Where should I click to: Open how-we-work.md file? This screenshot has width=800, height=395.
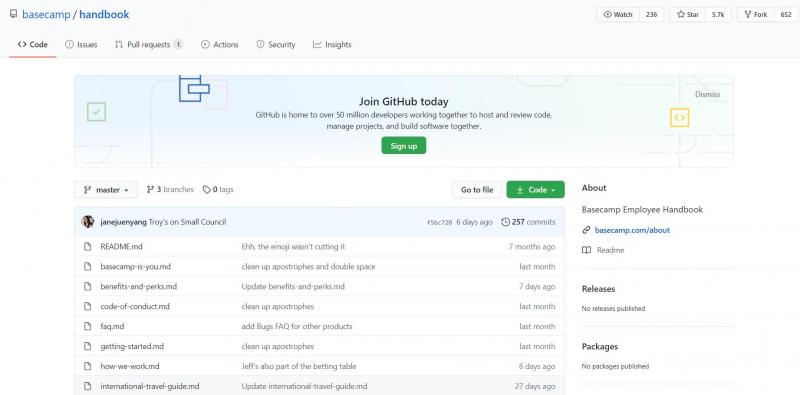[x=130, y=366]
